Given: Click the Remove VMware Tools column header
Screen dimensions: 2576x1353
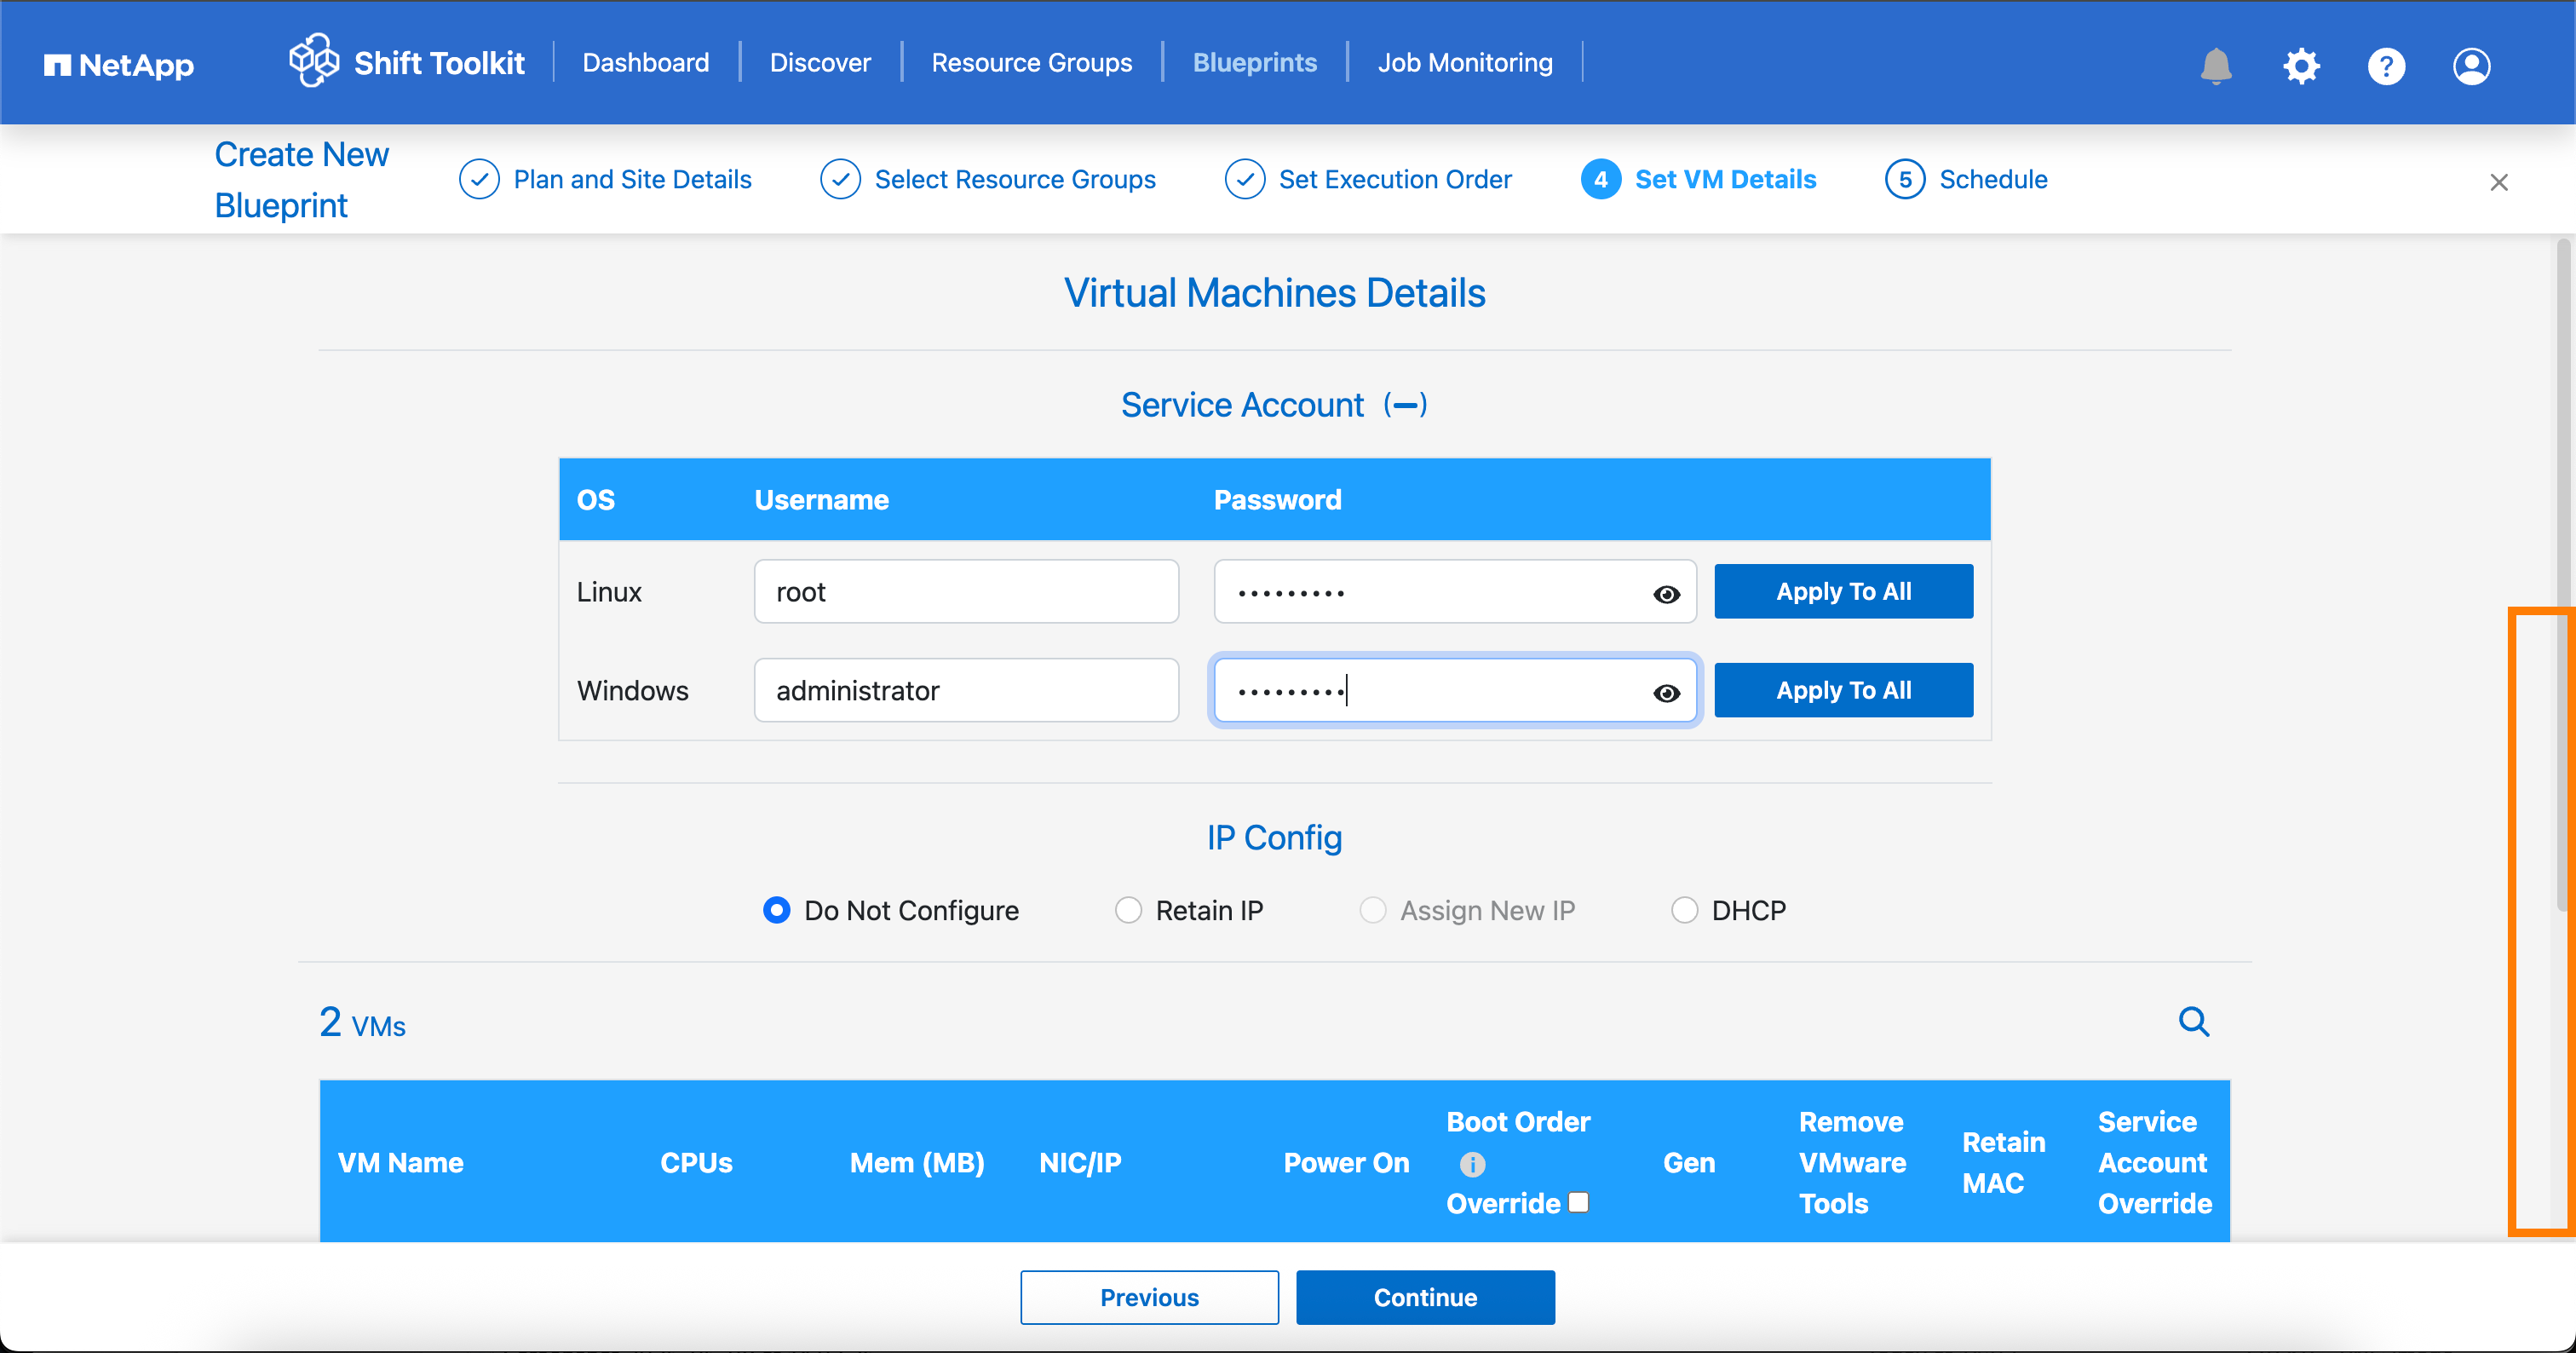Looking at the screenshot, I should click(x=1852, y=1163).
